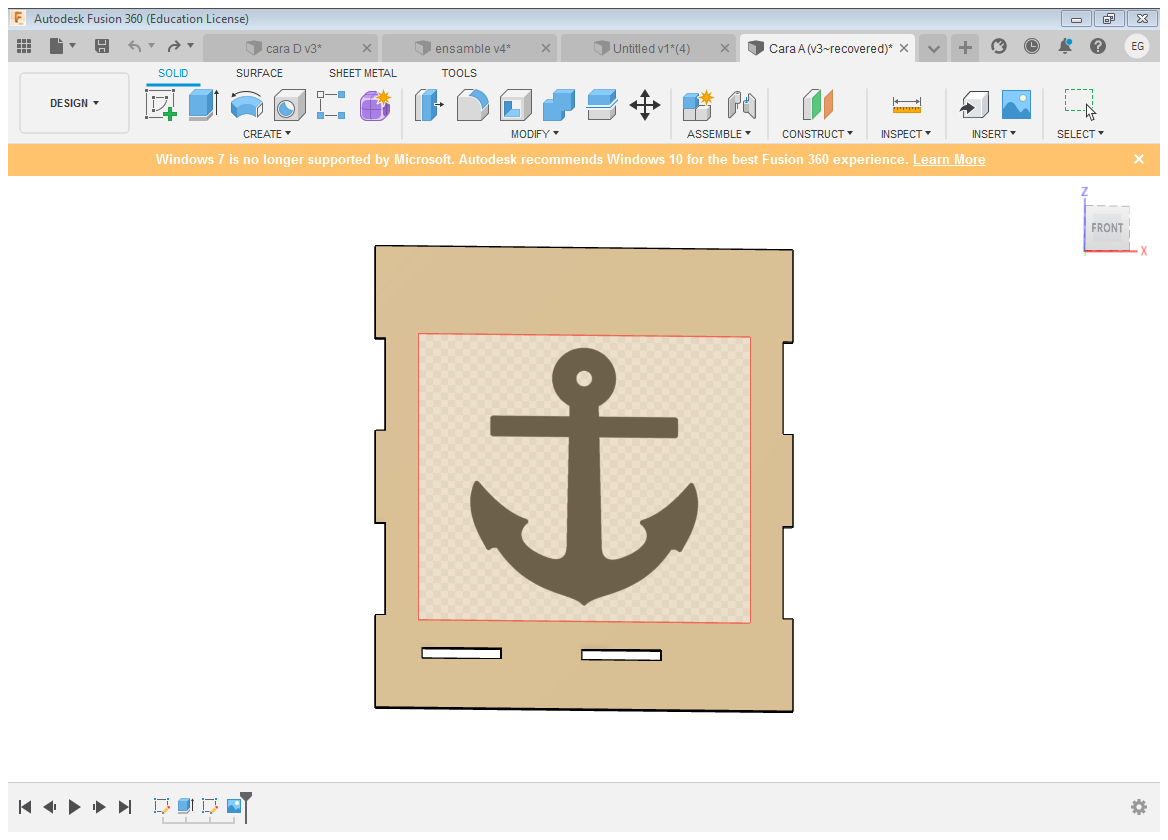
Task: Close the Cara A (v3~recovered) tab
Action: pos(904,48)
